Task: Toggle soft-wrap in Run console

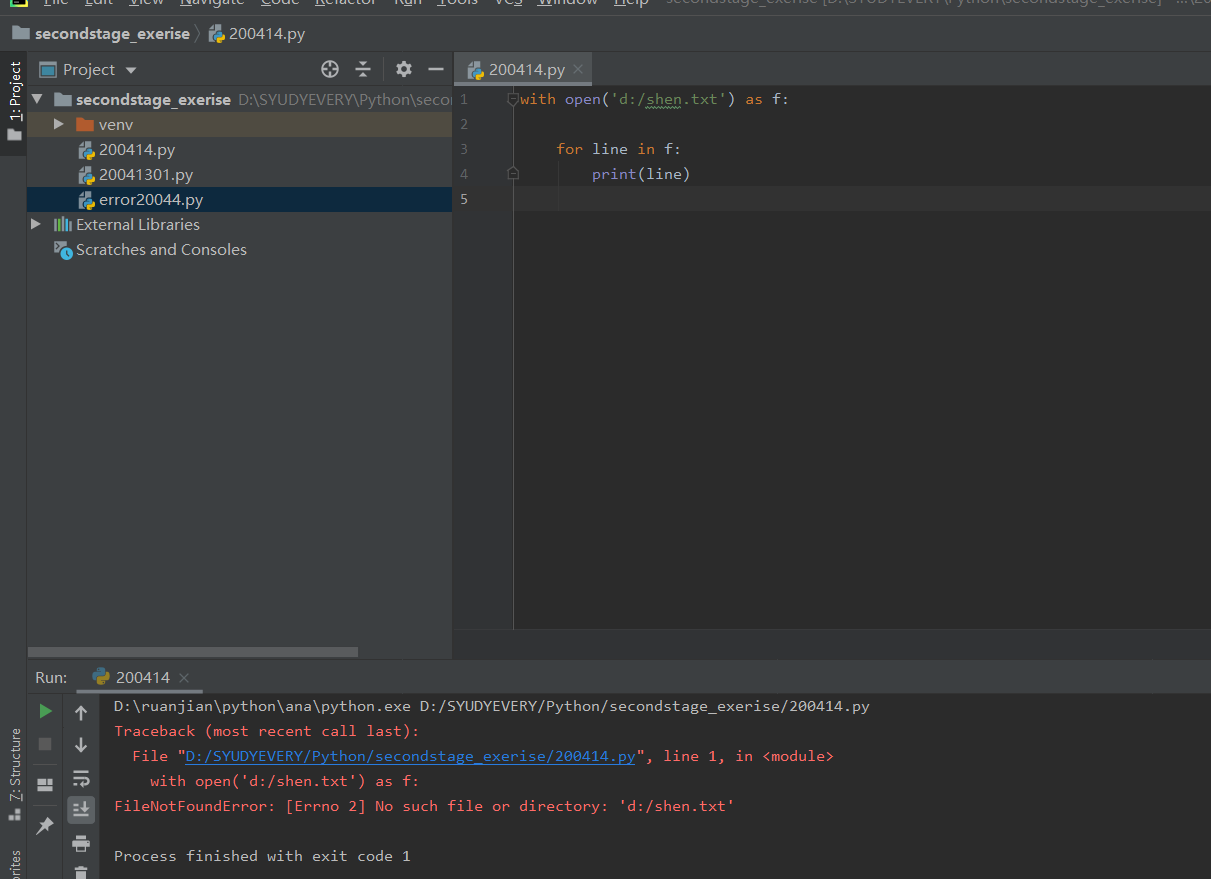Action: click(81, 778)
